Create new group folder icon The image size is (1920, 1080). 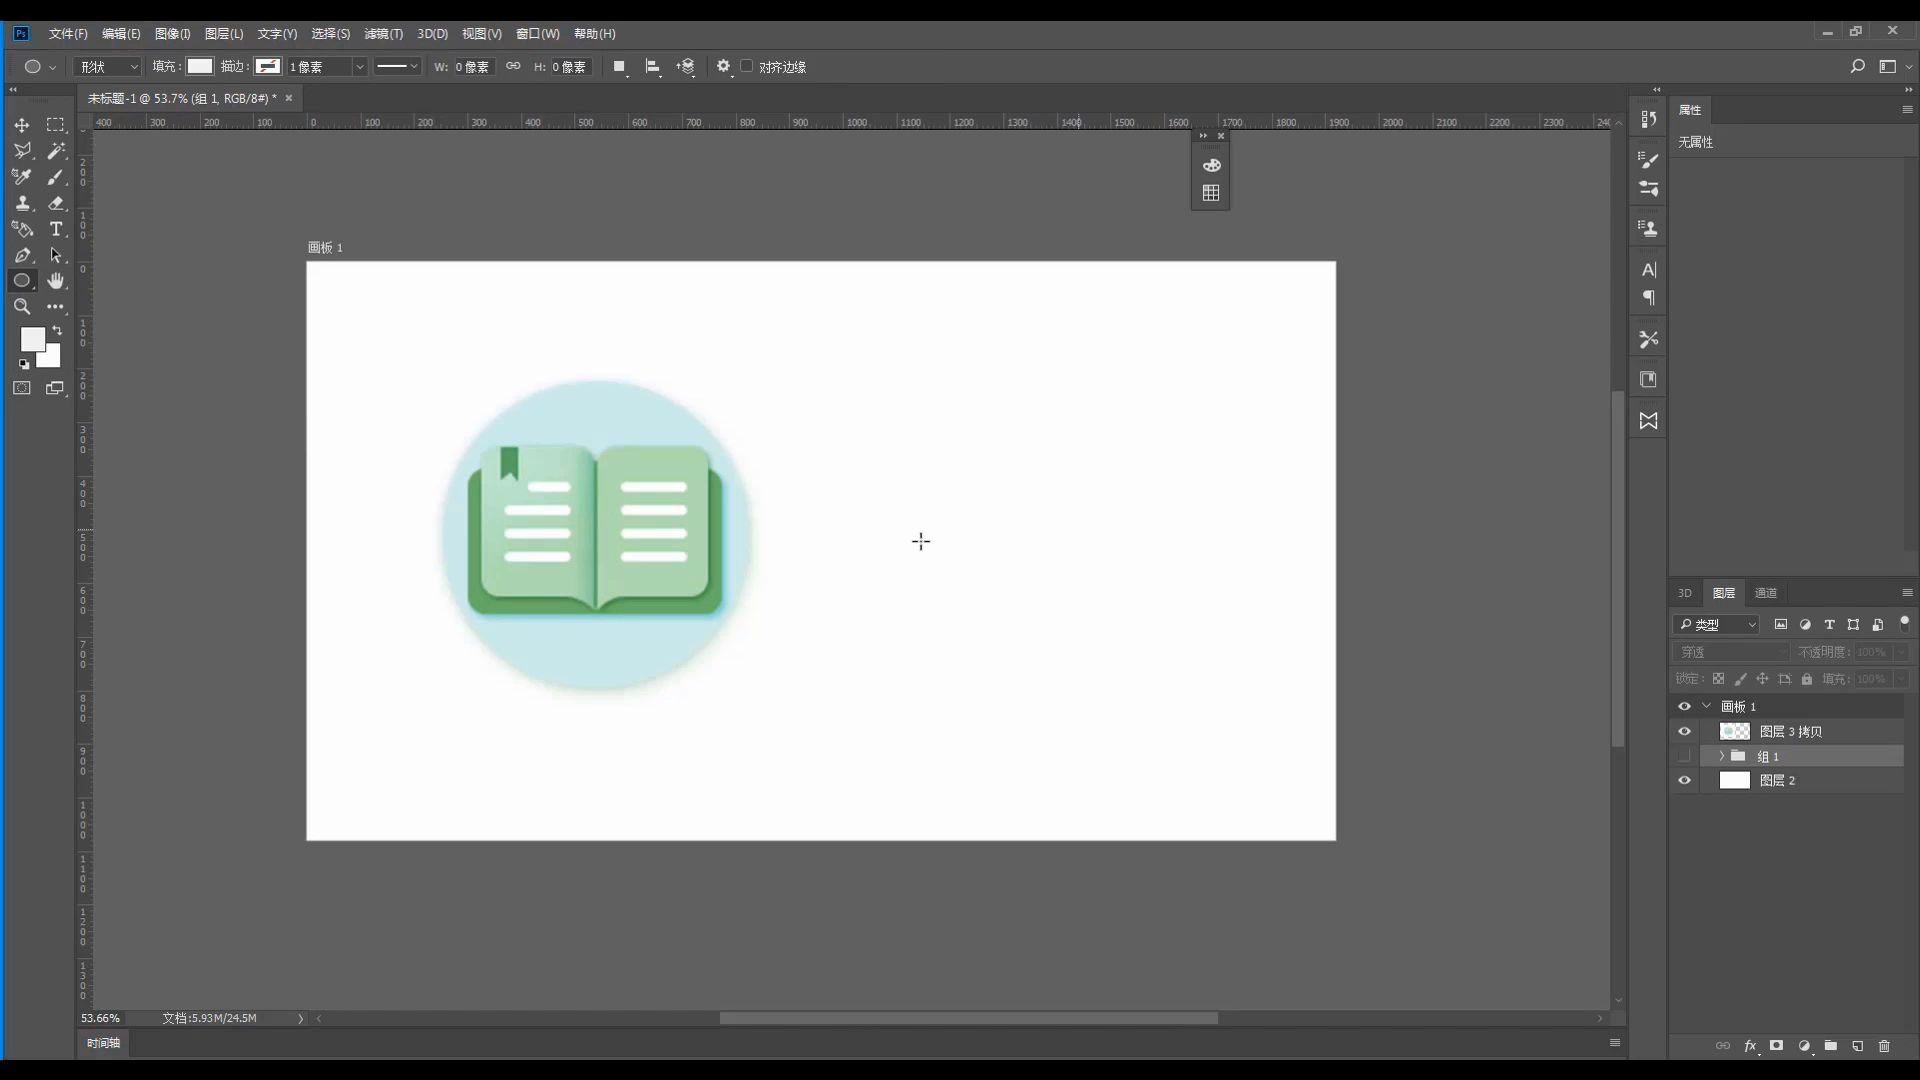click(1830, 1046)
